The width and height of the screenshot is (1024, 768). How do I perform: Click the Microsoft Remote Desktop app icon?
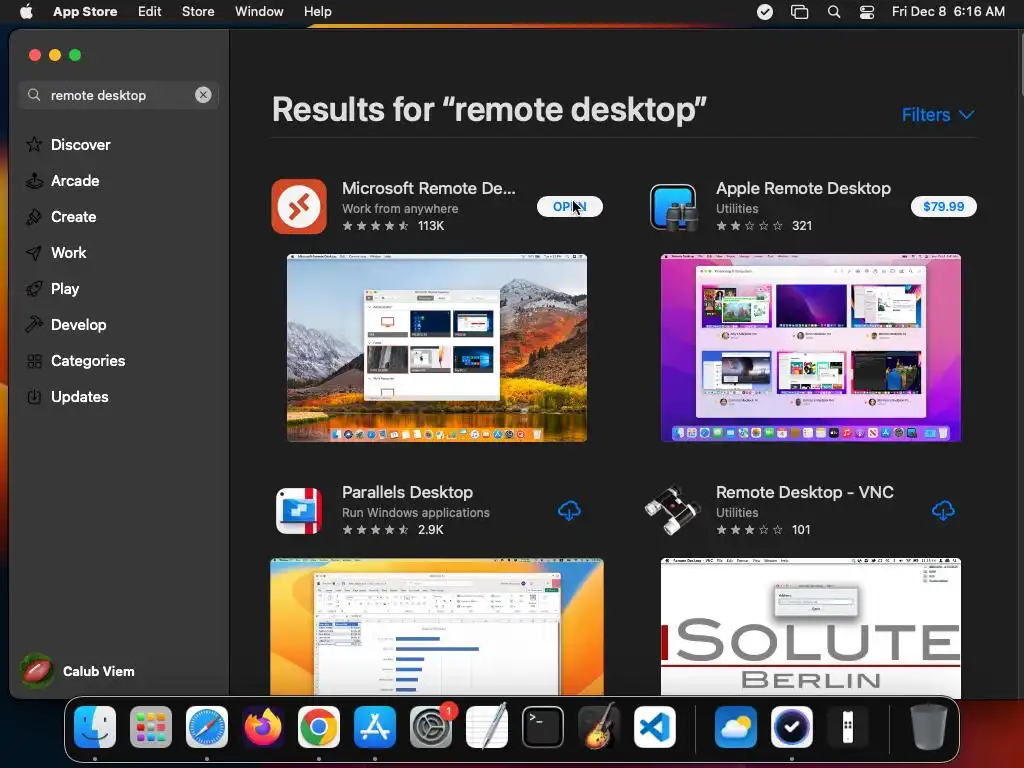(299, 206)
